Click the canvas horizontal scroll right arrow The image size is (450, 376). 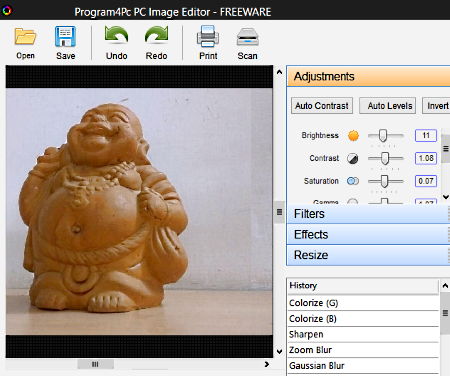[267, 364]
